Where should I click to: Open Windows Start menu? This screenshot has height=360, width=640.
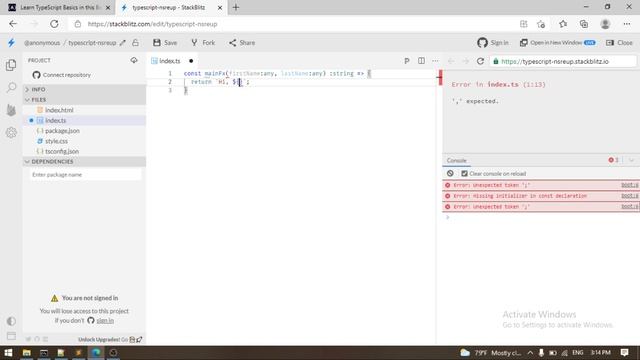pyautogui.click(x=8, y=353)
